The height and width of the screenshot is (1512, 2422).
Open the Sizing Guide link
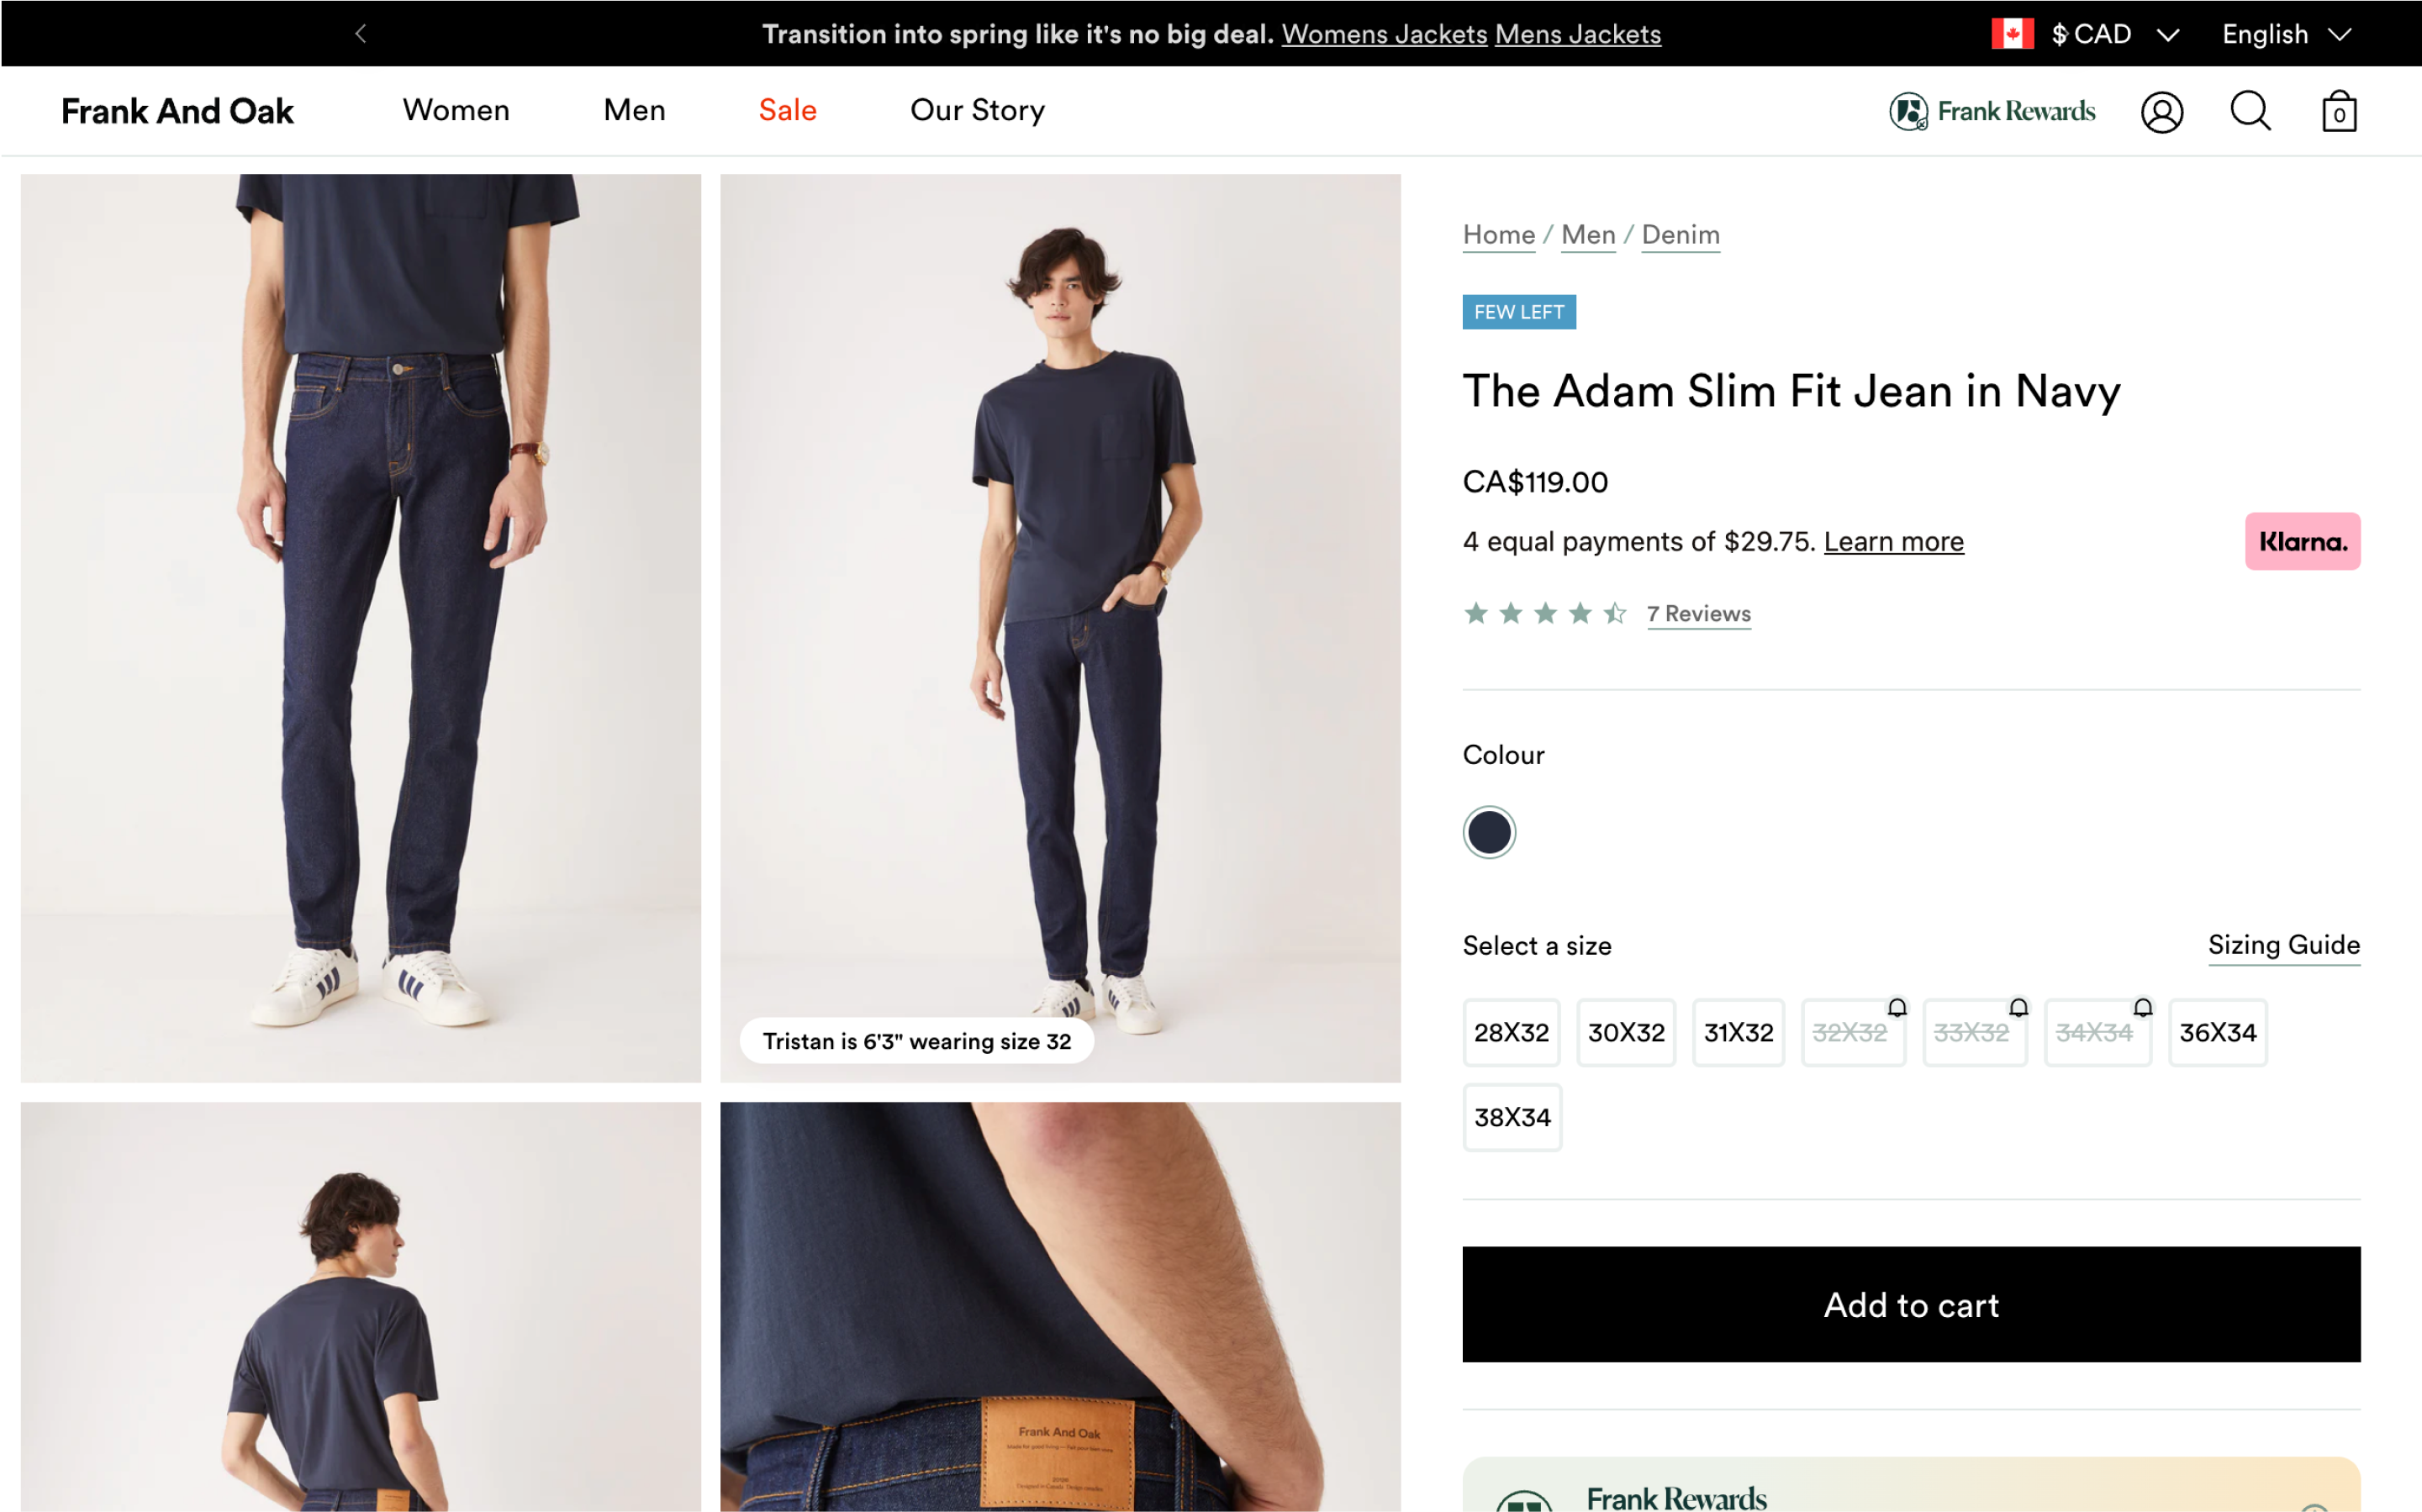[2284, 945]
